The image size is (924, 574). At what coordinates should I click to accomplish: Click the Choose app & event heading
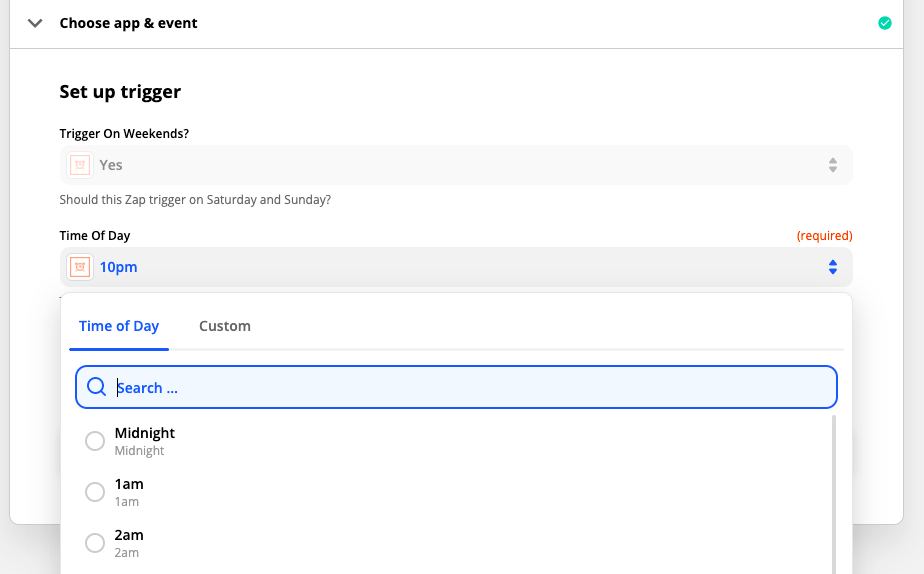coord(128,23)
